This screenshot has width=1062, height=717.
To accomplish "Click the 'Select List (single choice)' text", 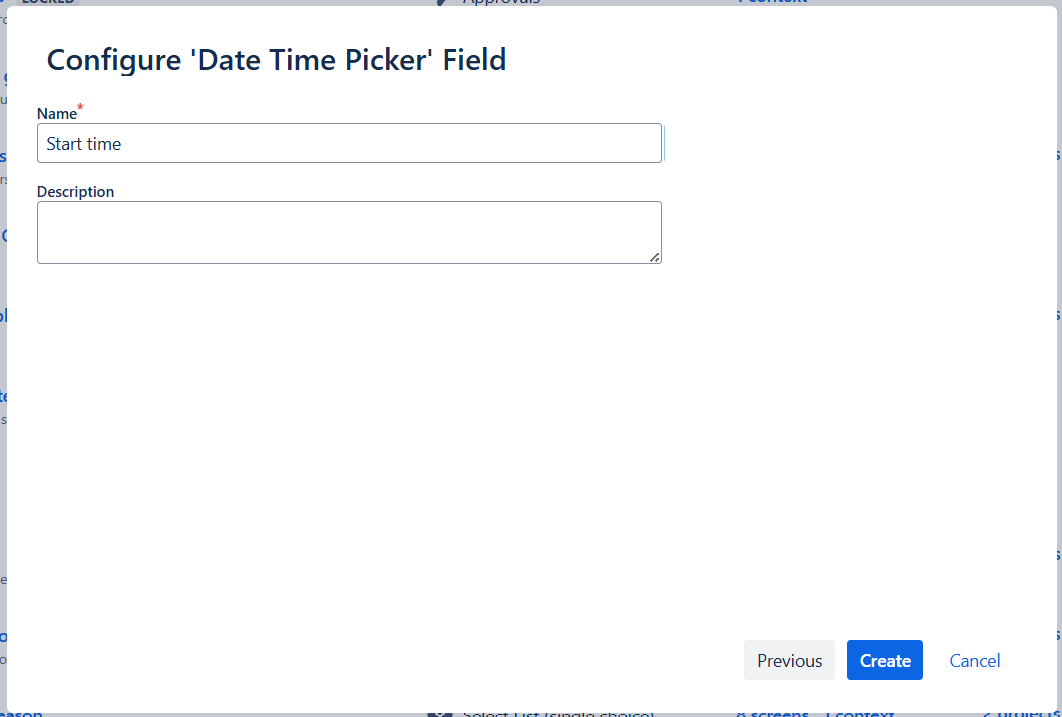I will pyautogui.click(x=559, y=714).
